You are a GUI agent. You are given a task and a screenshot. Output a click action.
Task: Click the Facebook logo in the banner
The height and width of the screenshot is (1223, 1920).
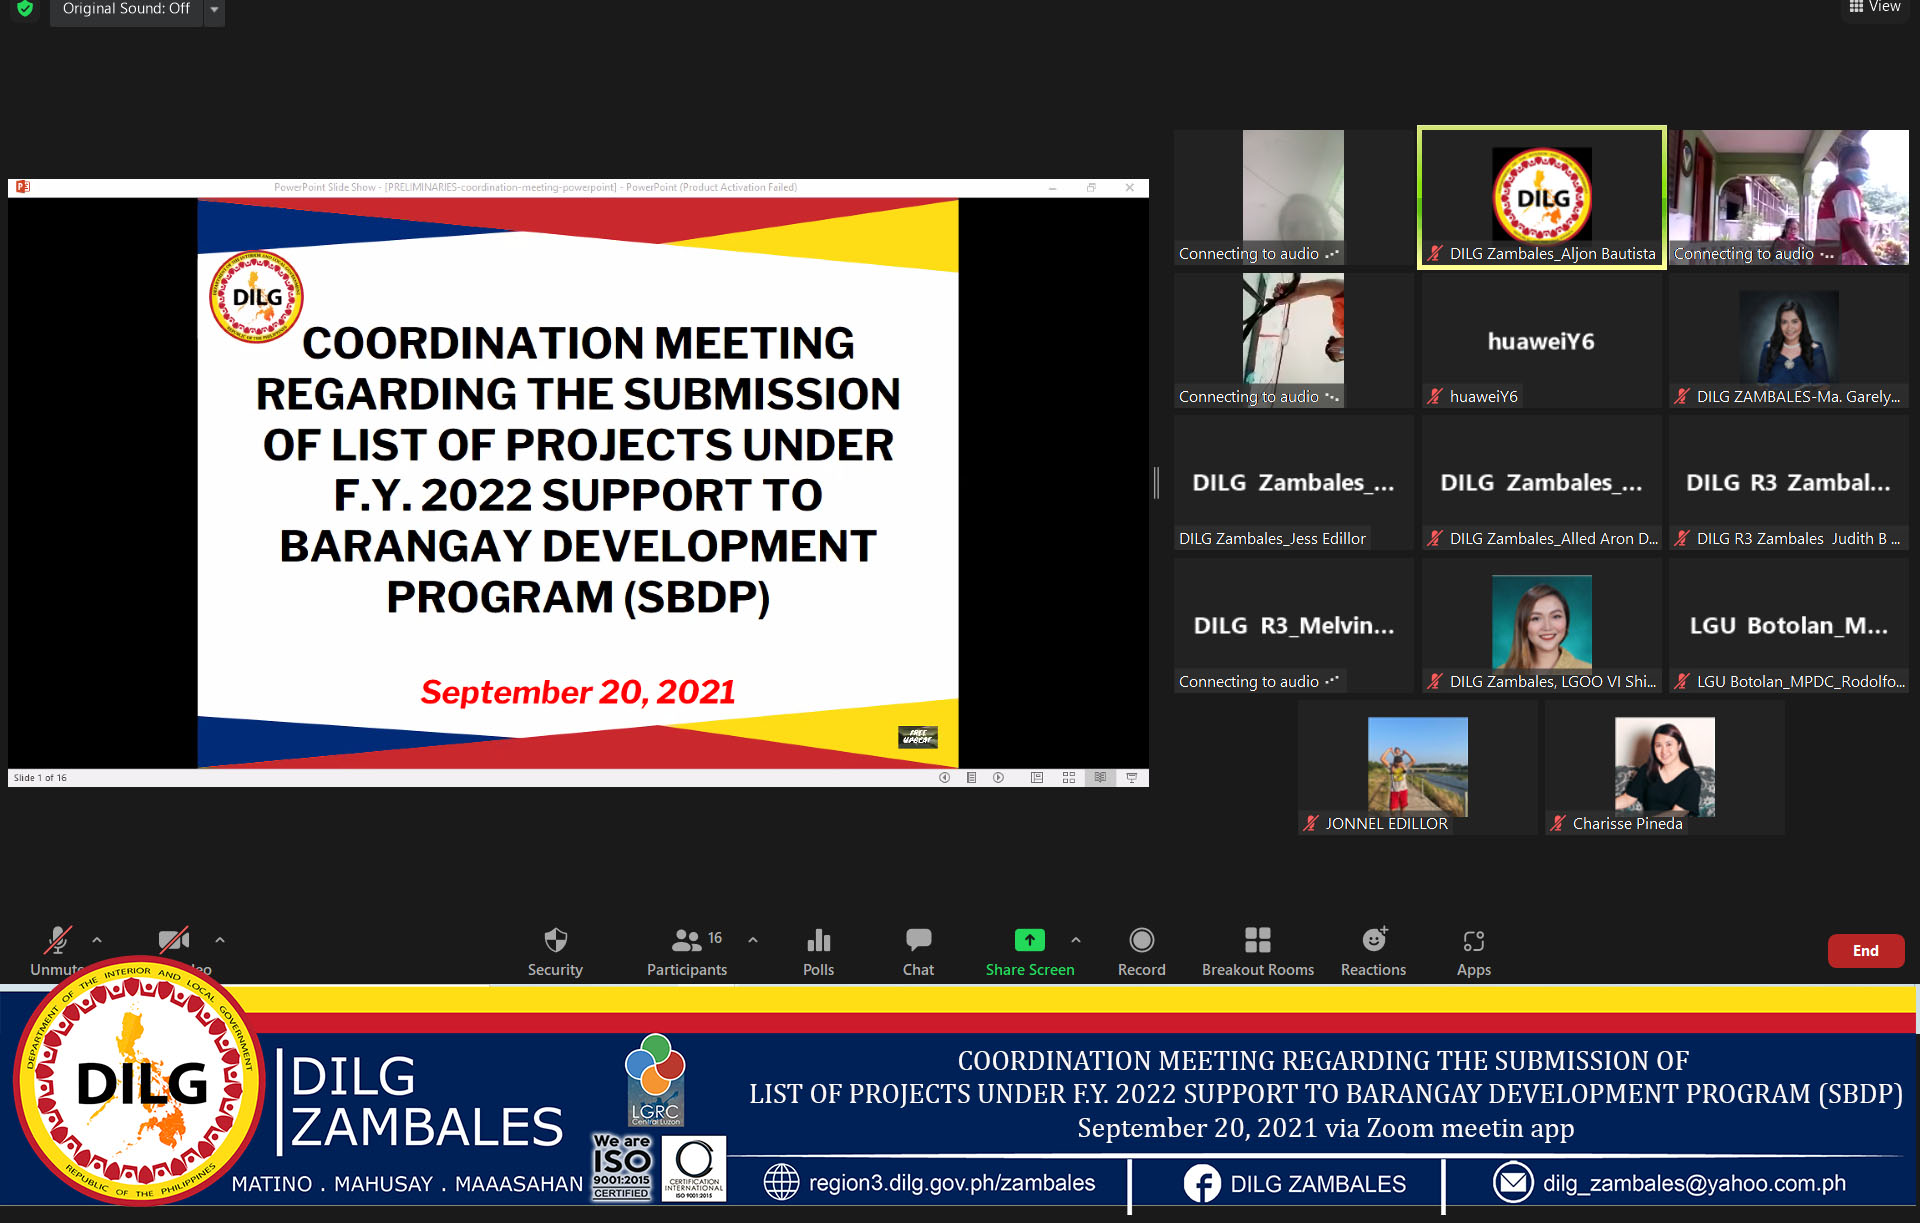pyautogui.click(x=1202, y=1184)
